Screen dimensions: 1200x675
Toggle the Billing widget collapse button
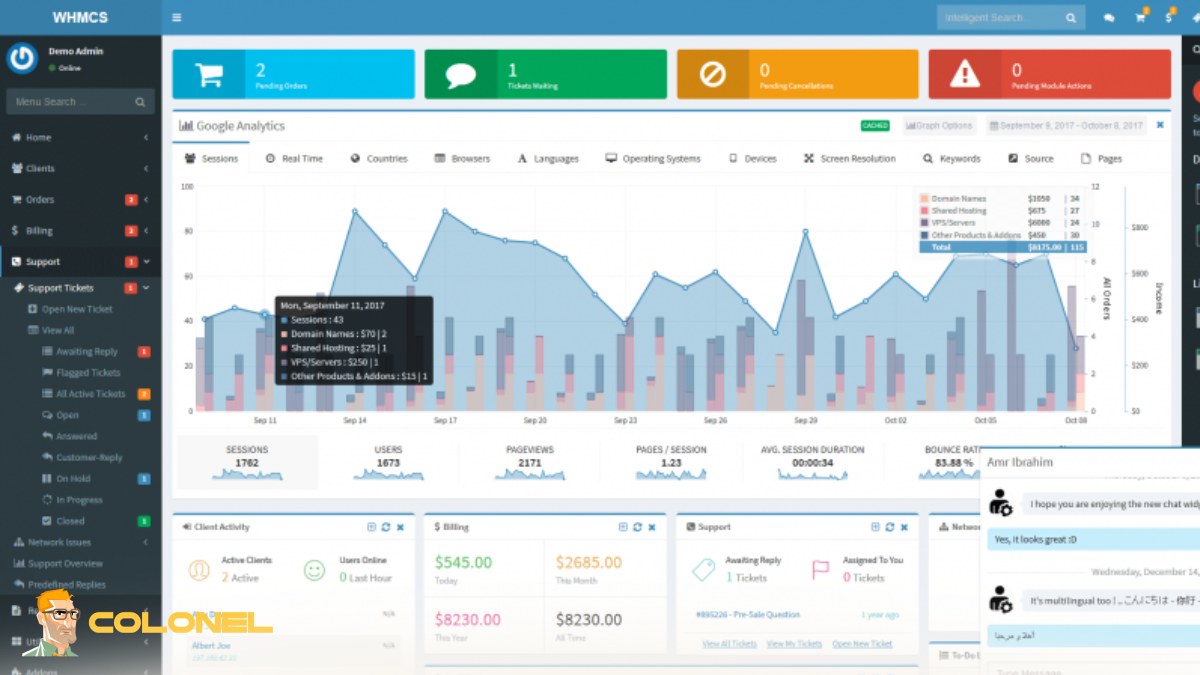click(623, 527)
